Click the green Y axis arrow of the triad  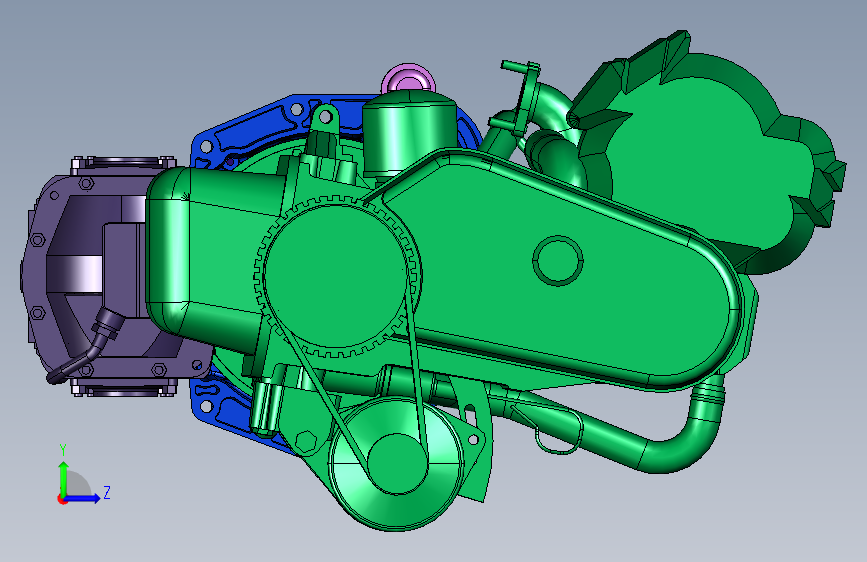(x=64, y=477)
